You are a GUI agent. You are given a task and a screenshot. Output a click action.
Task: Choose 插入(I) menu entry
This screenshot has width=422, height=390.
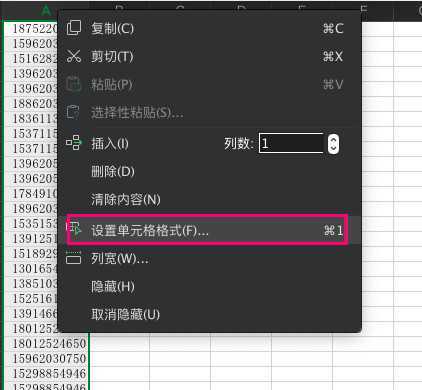click(x=110, y=144)
